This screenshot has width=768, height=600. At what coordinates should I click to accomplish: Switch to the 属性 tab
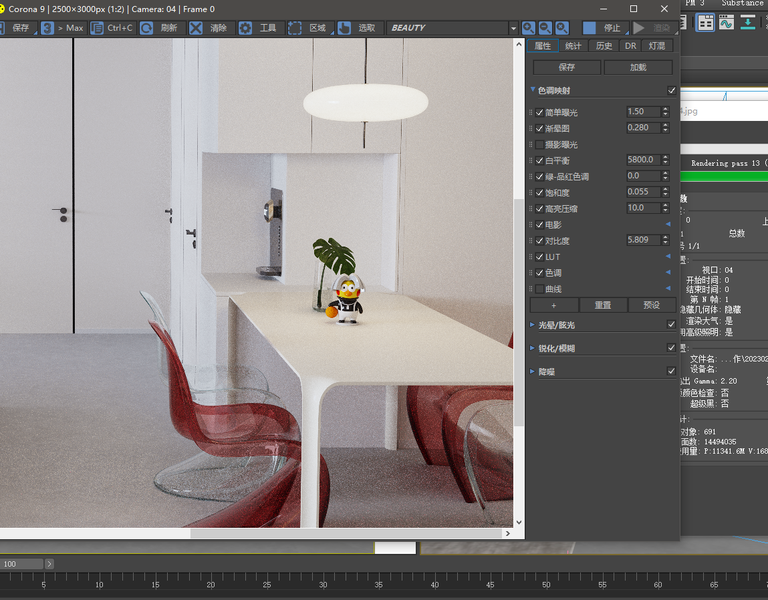[x=543, y=46]
